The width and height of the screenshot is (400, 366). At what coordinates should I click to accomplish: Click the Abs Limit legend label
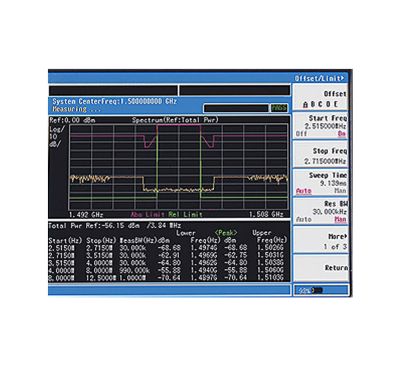[x=148, y=214]
